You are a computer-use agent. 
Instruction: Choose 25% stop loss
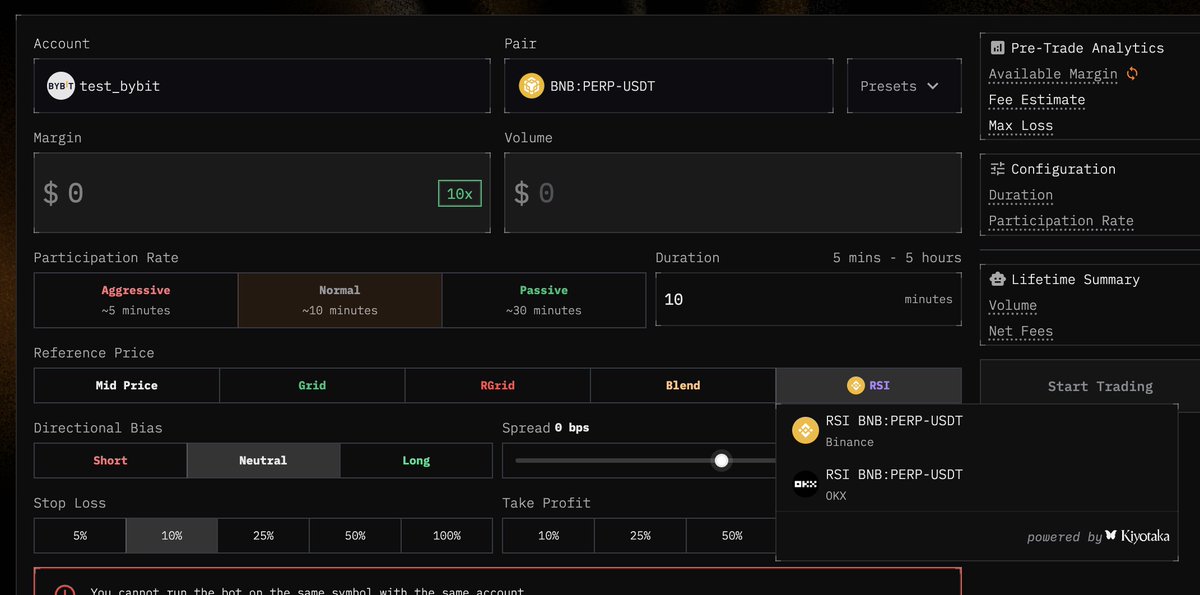click(x=264, y=536)
